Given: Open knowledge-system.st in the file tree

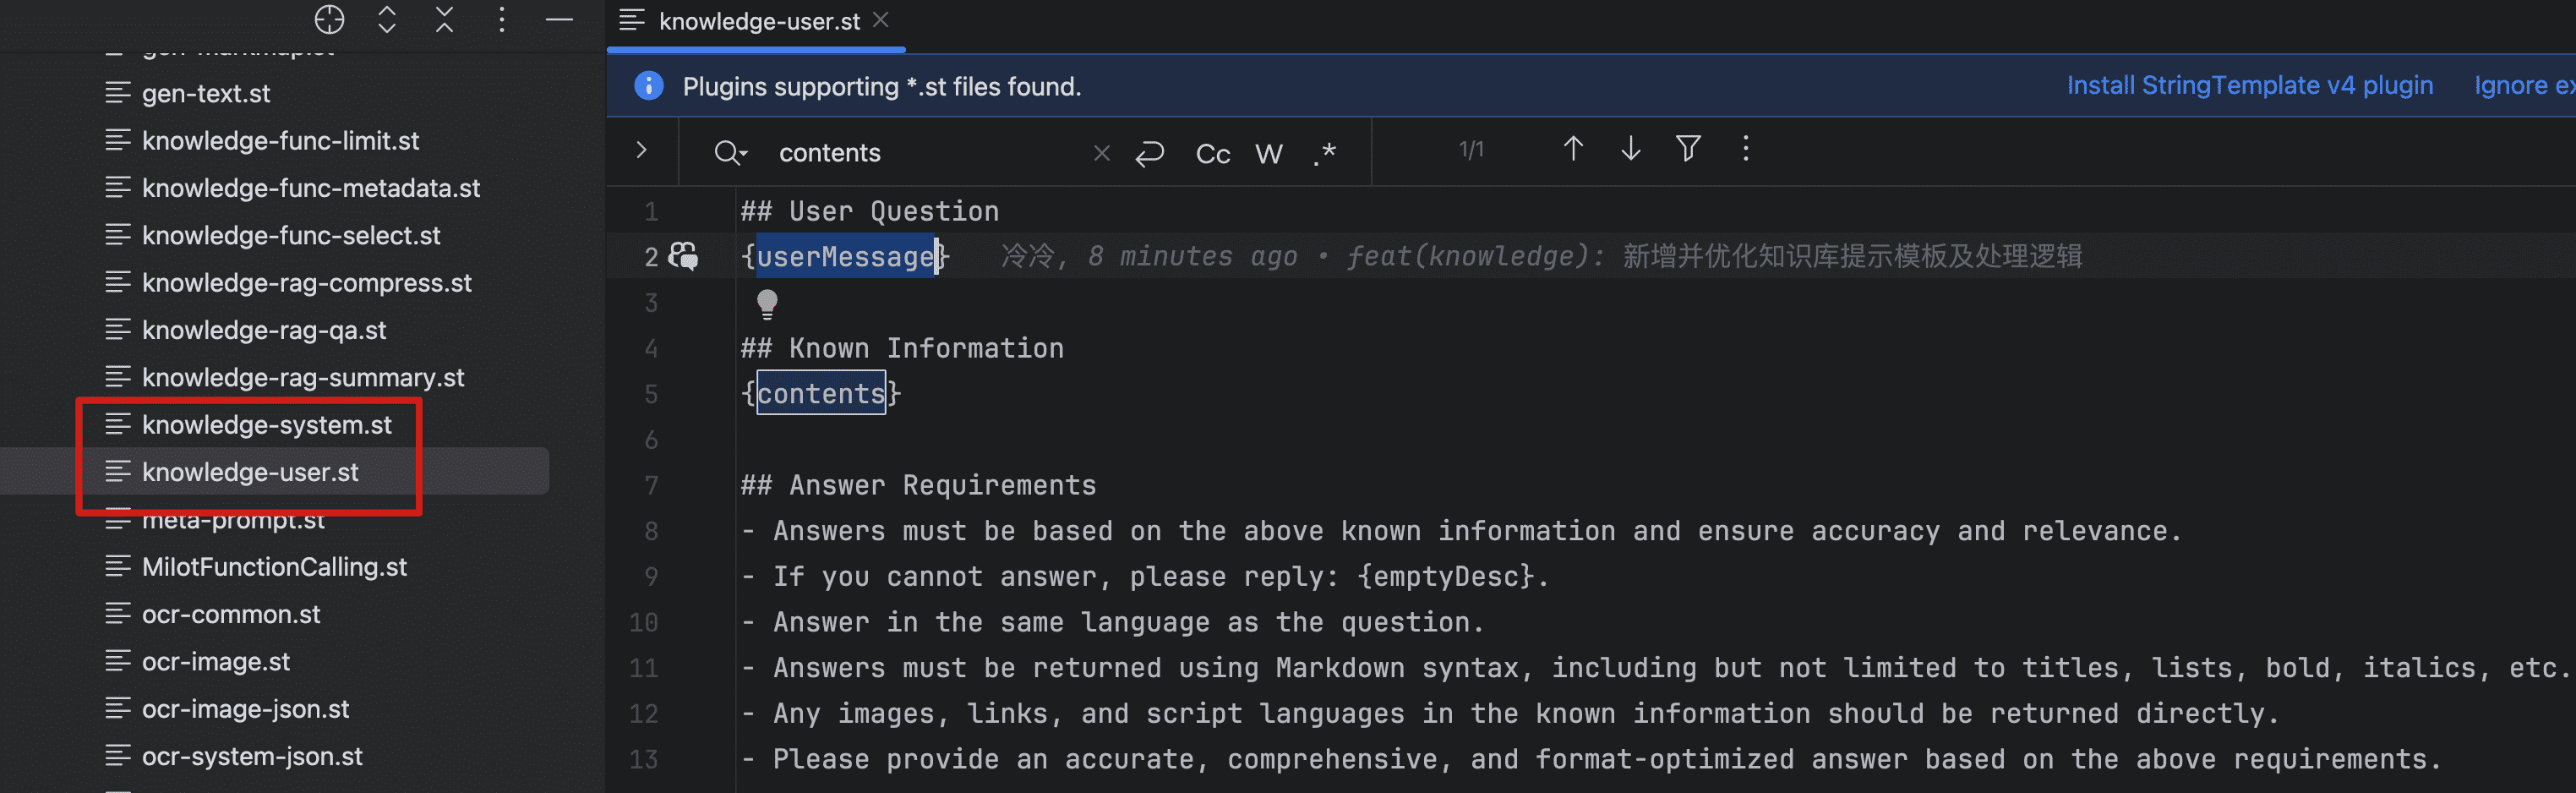Looking at the screenshot, I should pos(266,425).
